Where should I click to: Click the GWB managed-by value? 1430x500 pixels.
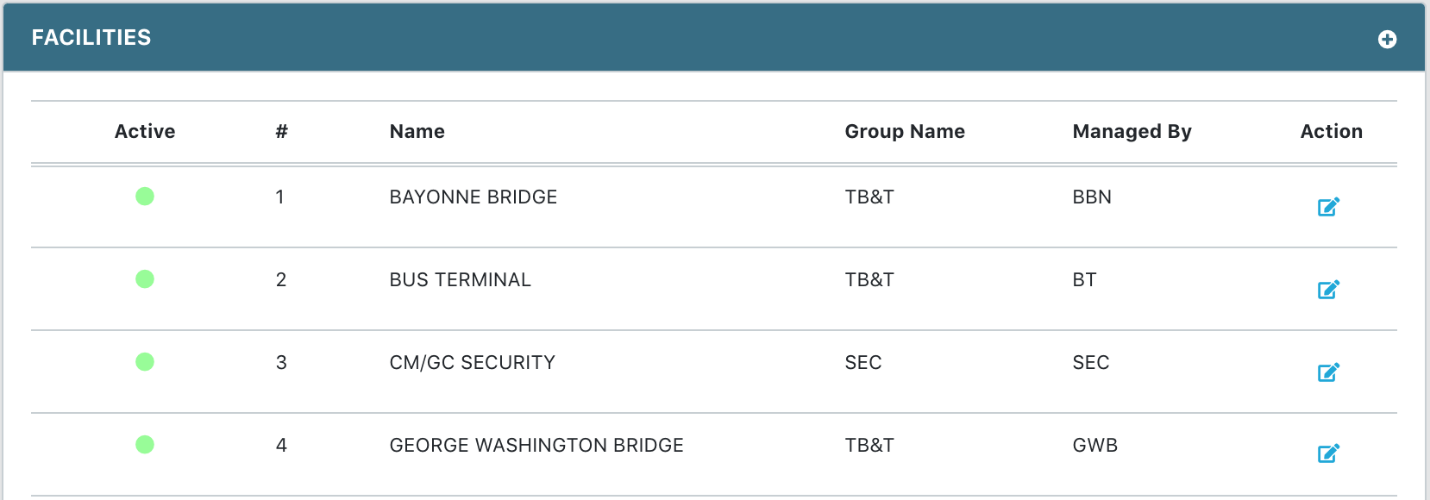click(1095, 445)
